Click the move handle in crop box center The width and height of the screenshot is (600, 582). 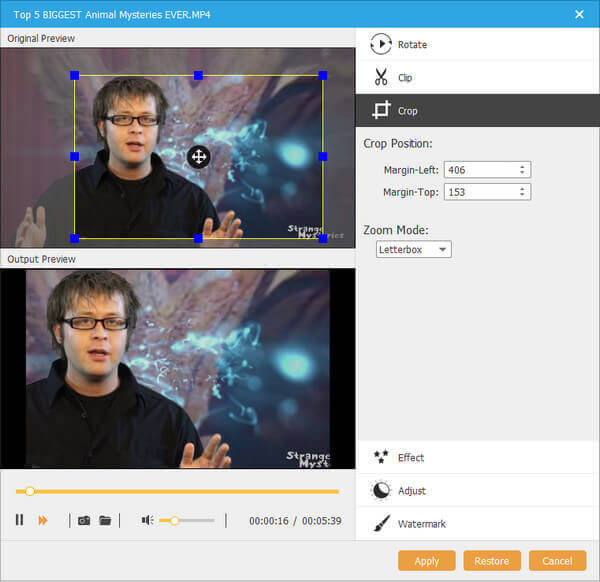pyautogui.click(x=198, y=156)
